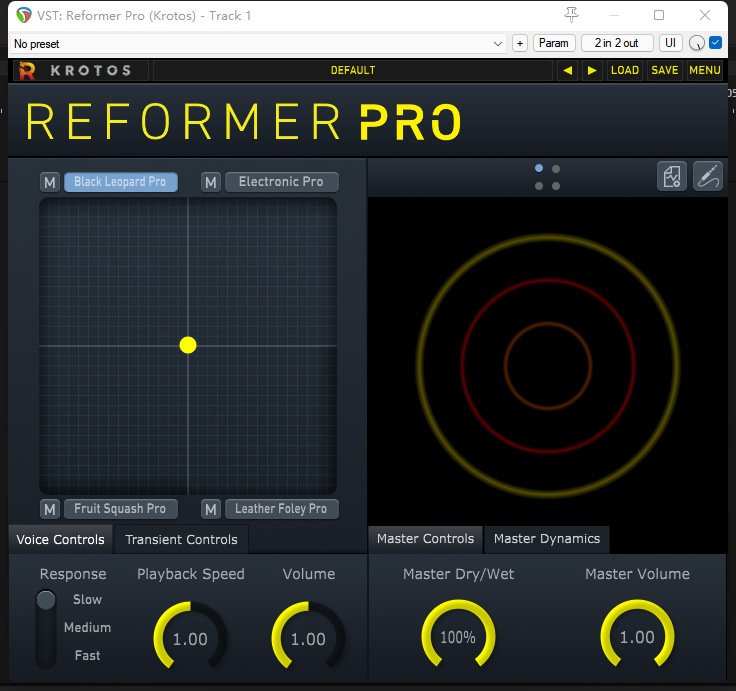Click the Krotos R logo icon
The width and height of the screenshot is (736, 691).
[x=27, y=70]
